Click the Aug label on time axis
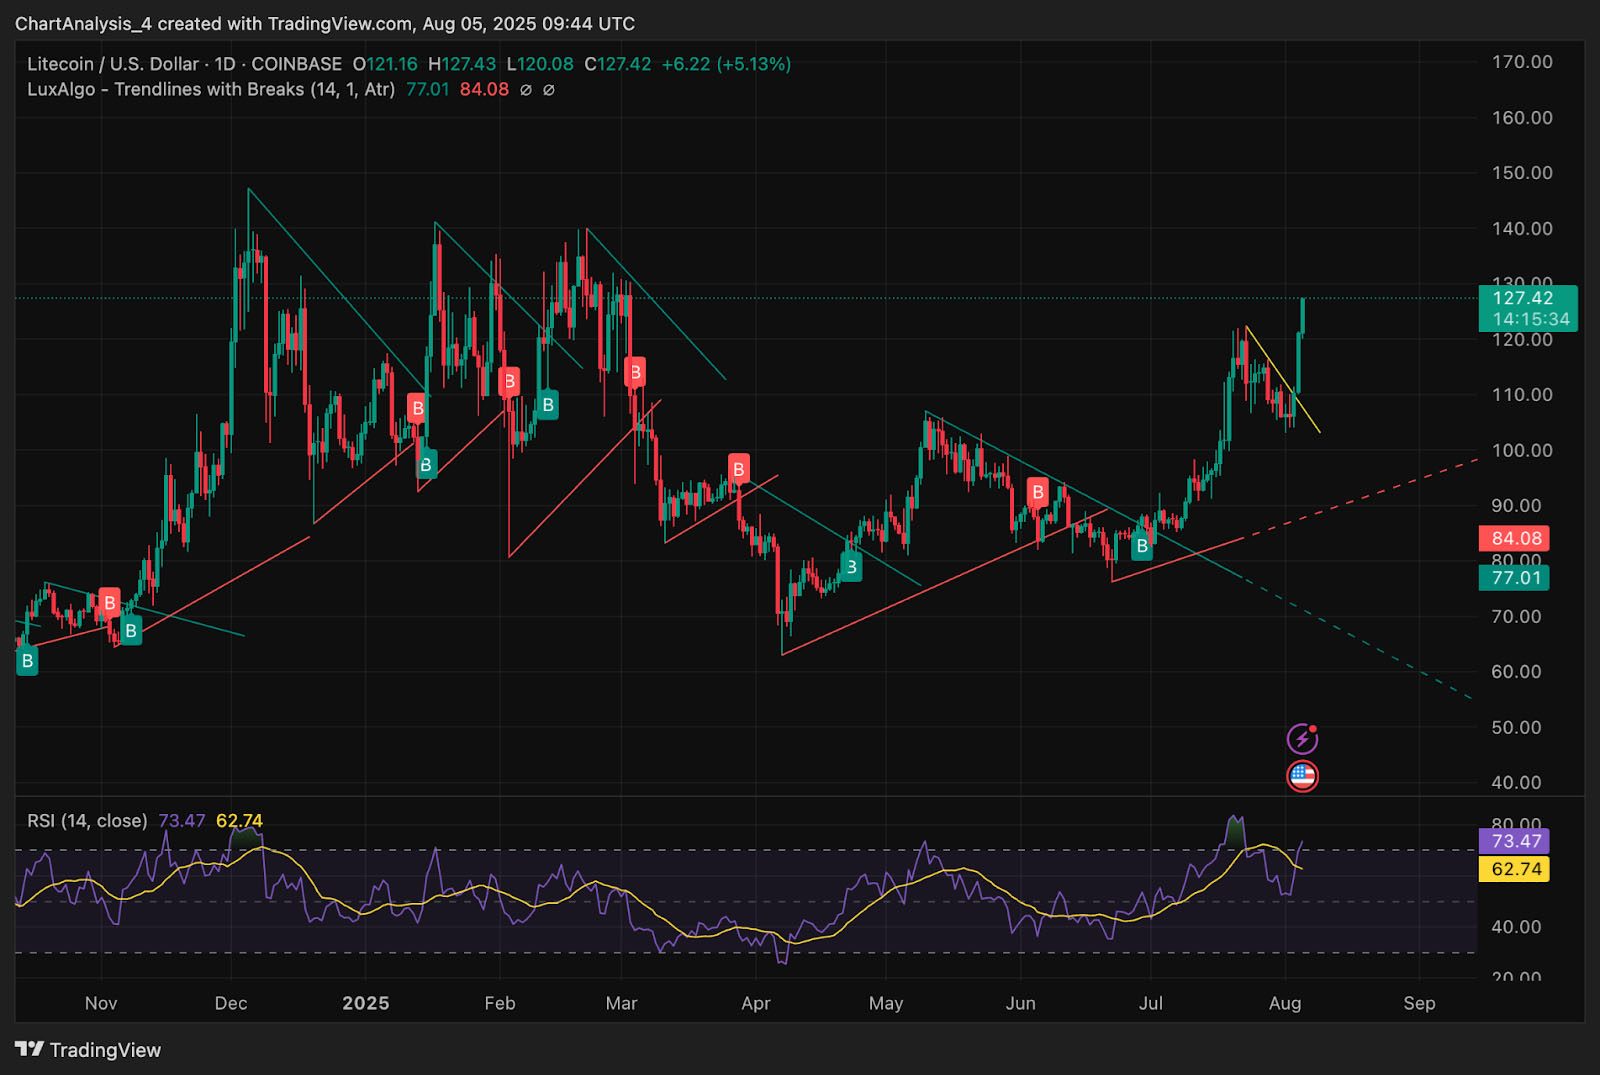This screenshot has height=1075, width=1600. click(1285, 1003)
